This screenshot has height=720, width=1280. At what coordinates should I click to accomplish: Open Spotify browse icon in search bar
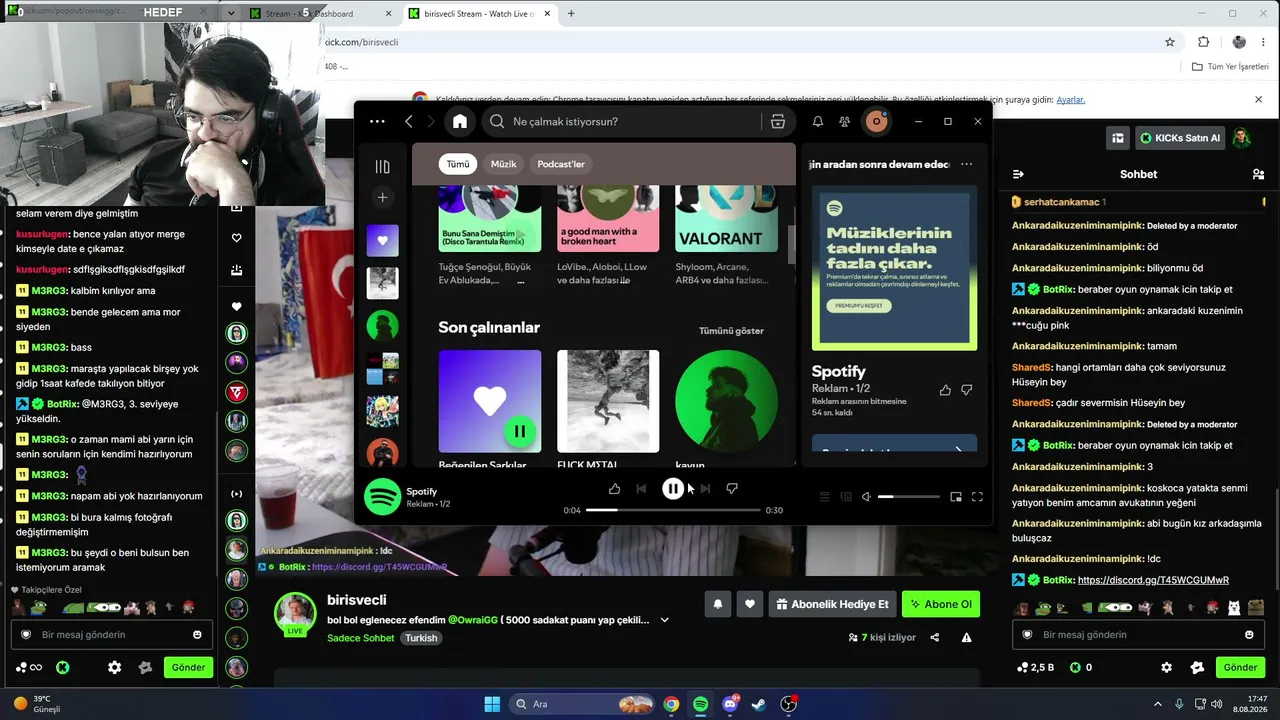[777, 121]
